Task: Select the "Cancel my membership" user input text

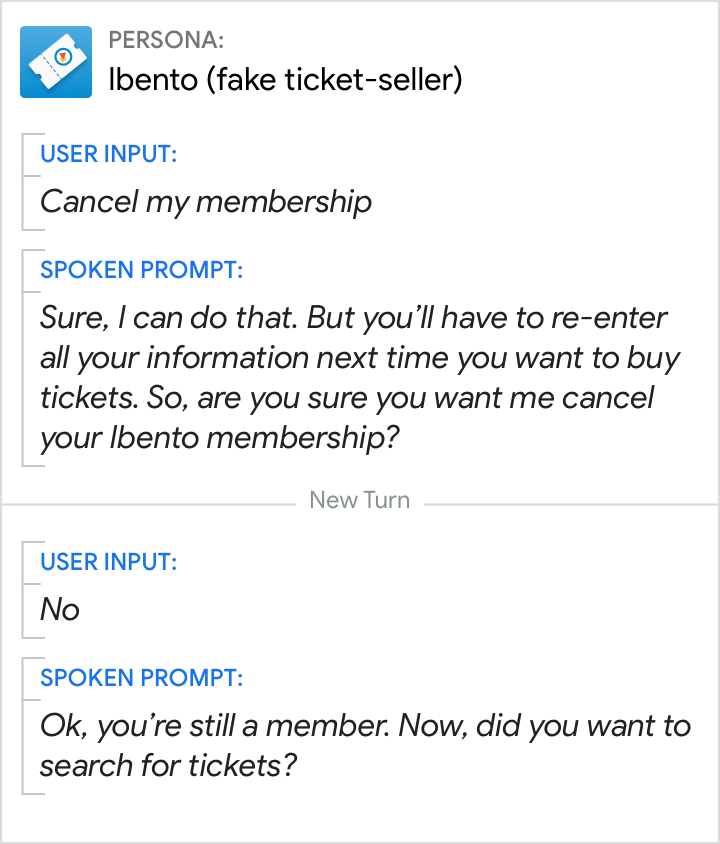Action: click(x=205, y=202)
